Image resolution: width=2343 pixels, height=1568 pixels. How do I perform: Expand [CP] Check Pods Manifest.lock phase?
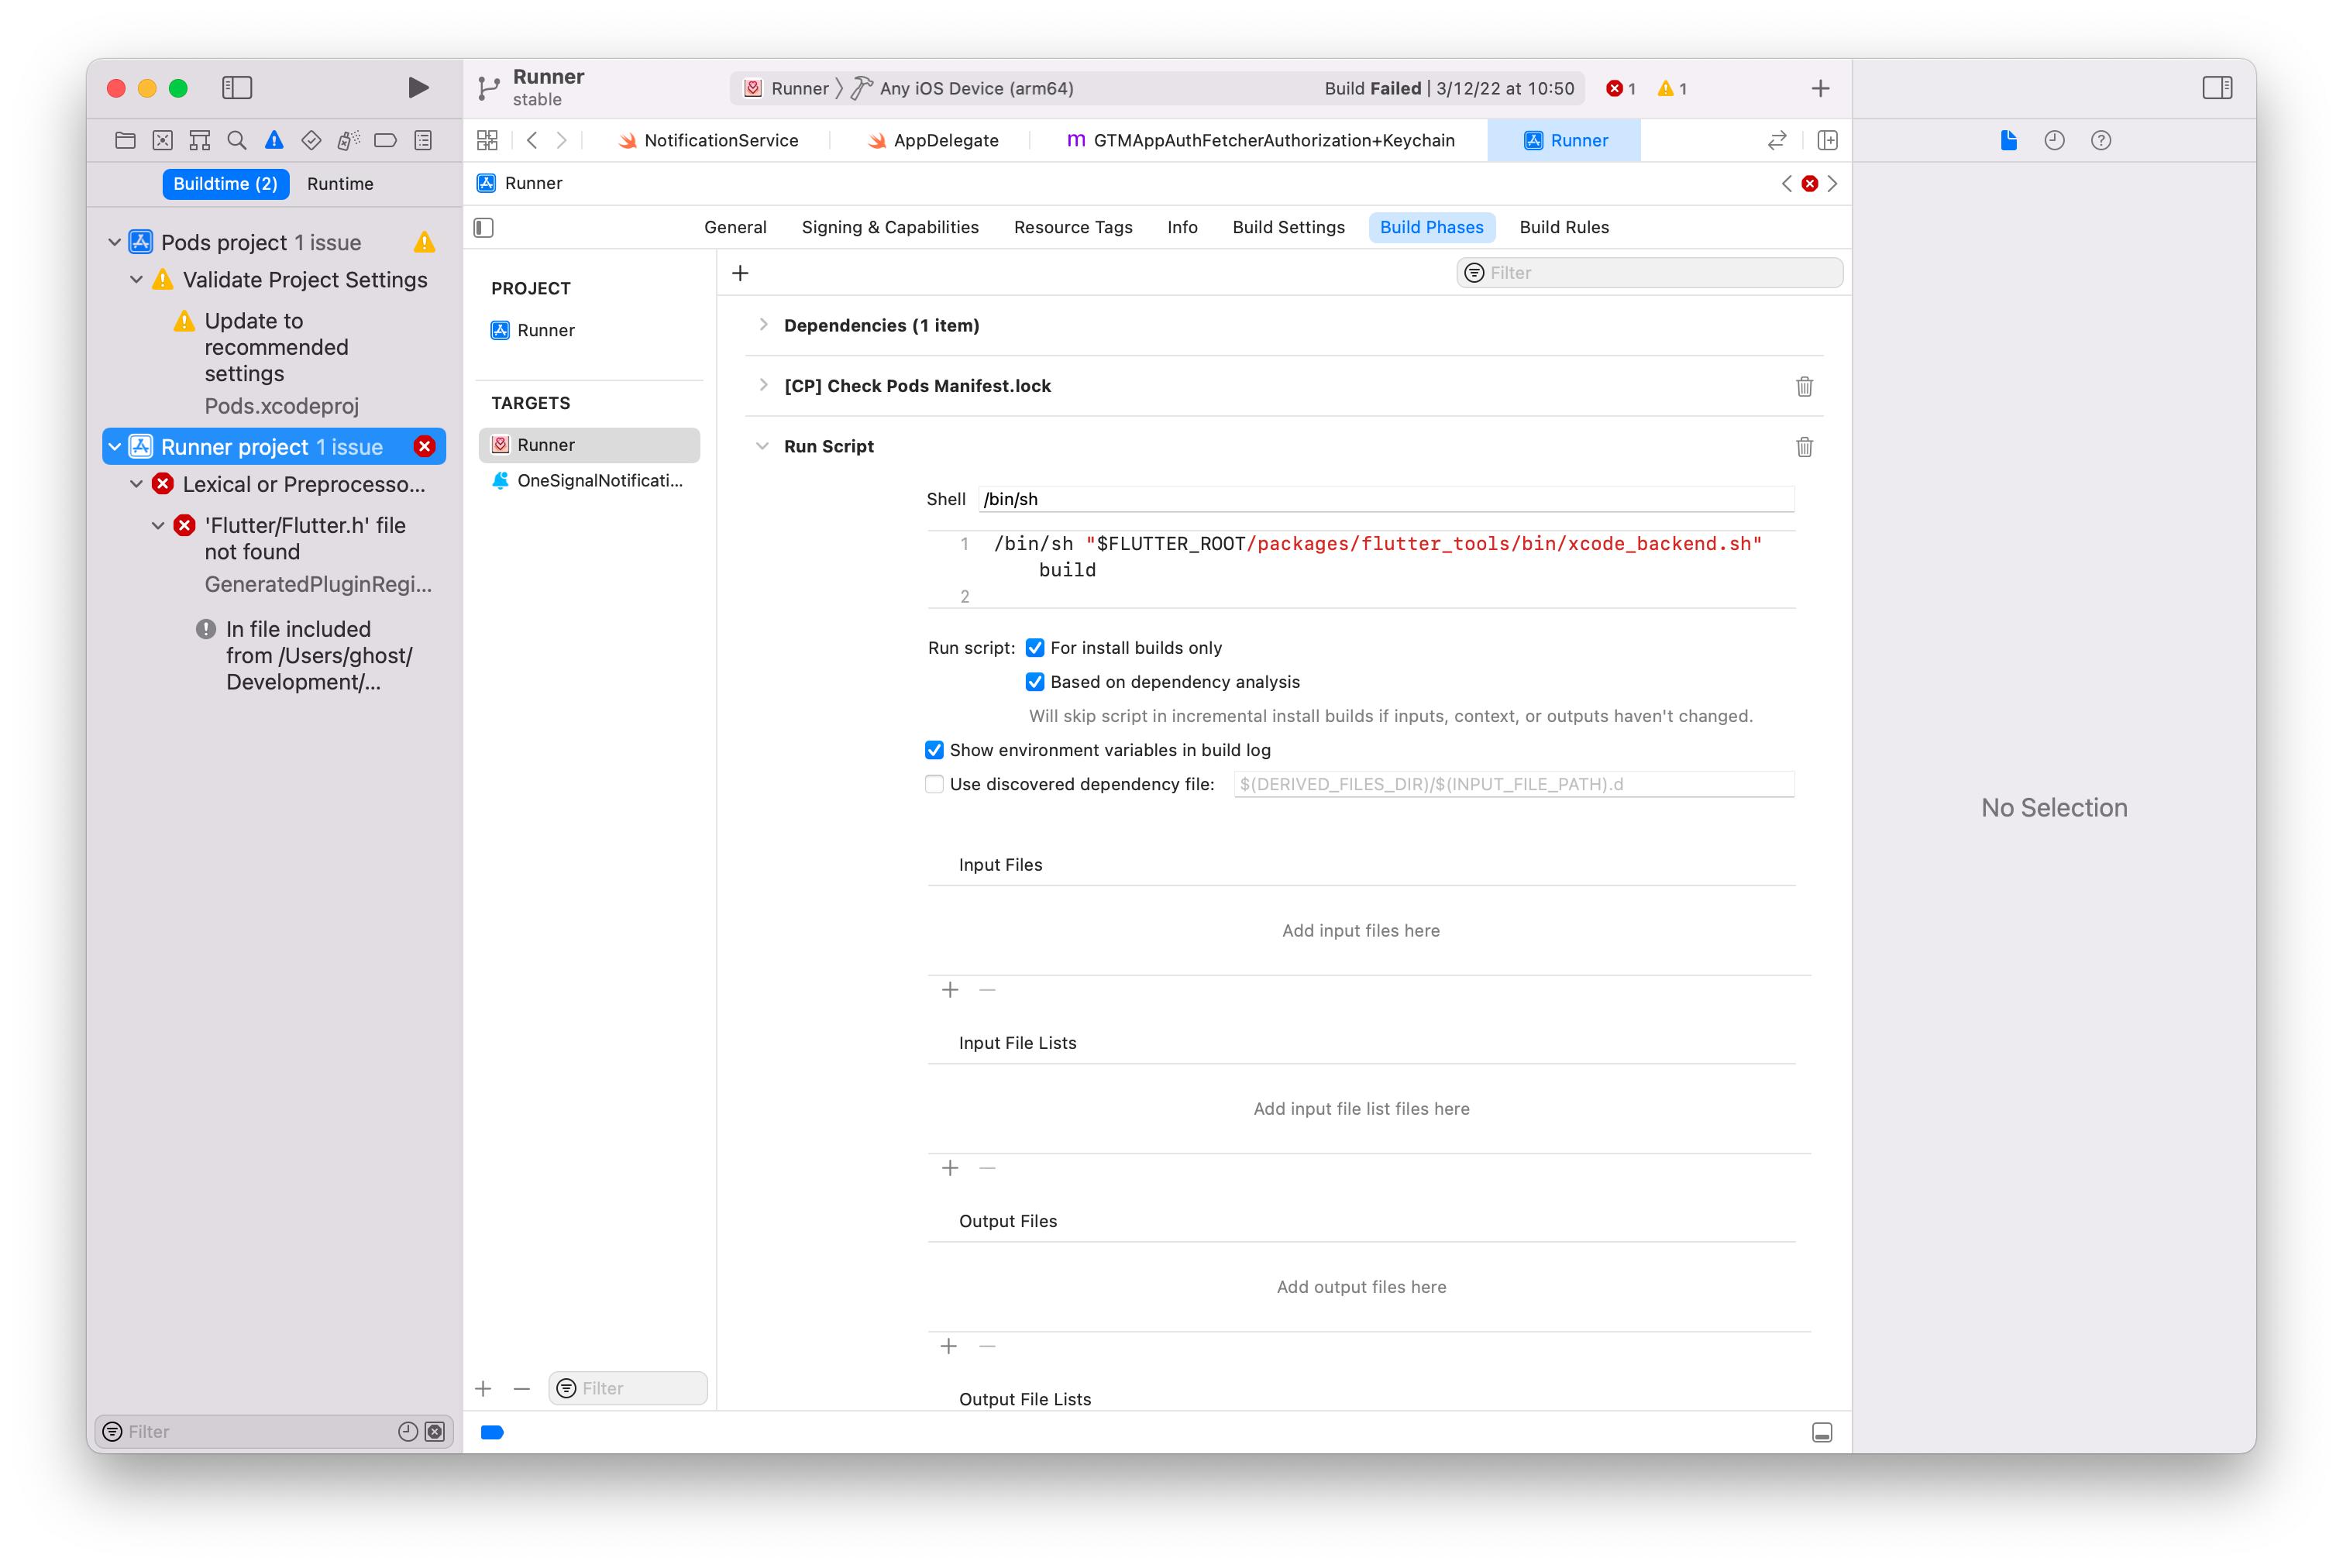(763, 385)
